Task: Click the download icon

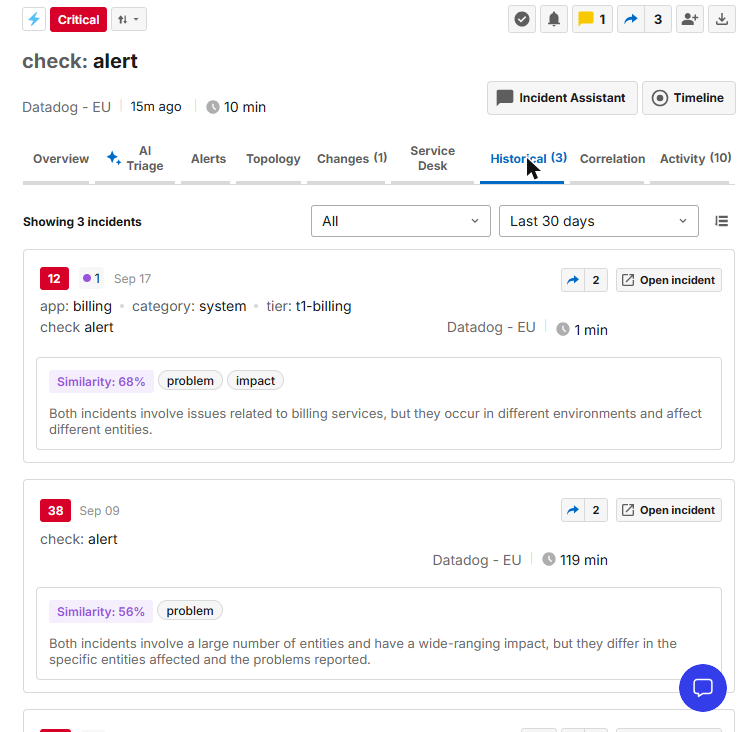Action: pos(722,20)
